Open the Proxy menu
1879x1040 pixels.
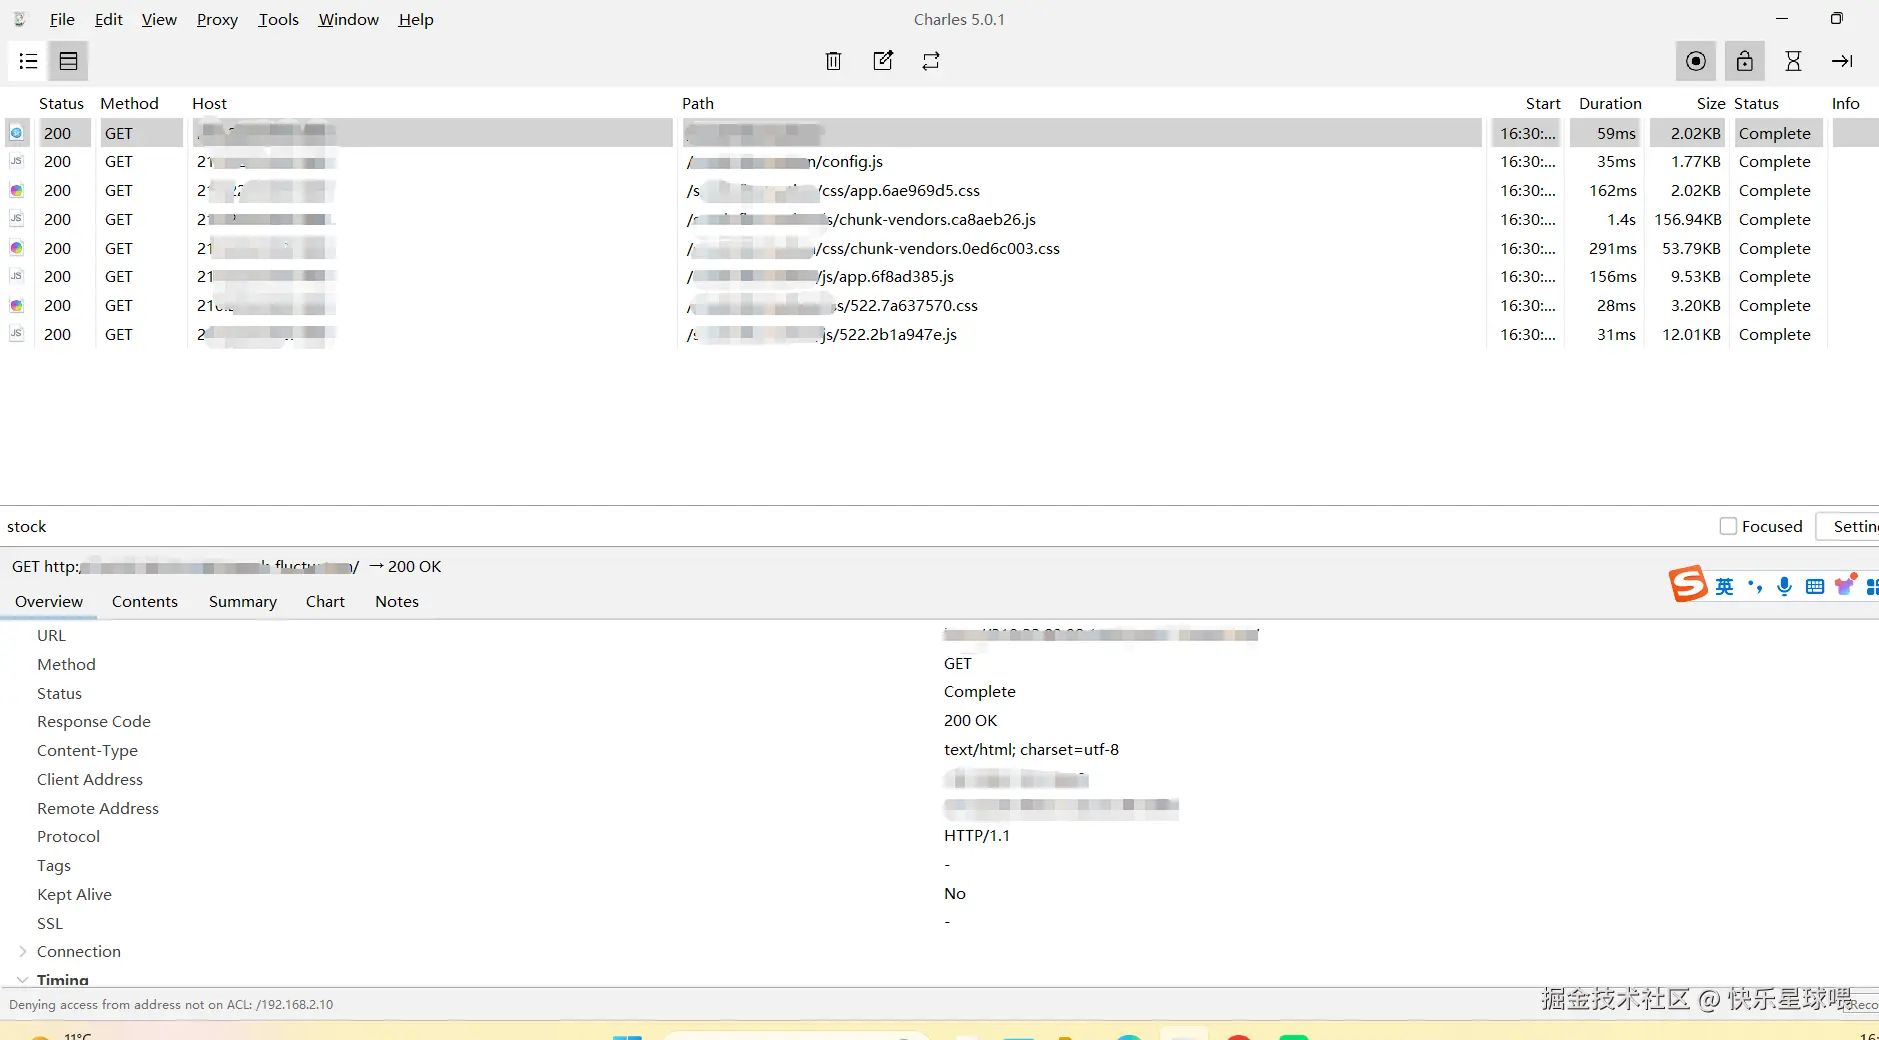tap(217, 19)
